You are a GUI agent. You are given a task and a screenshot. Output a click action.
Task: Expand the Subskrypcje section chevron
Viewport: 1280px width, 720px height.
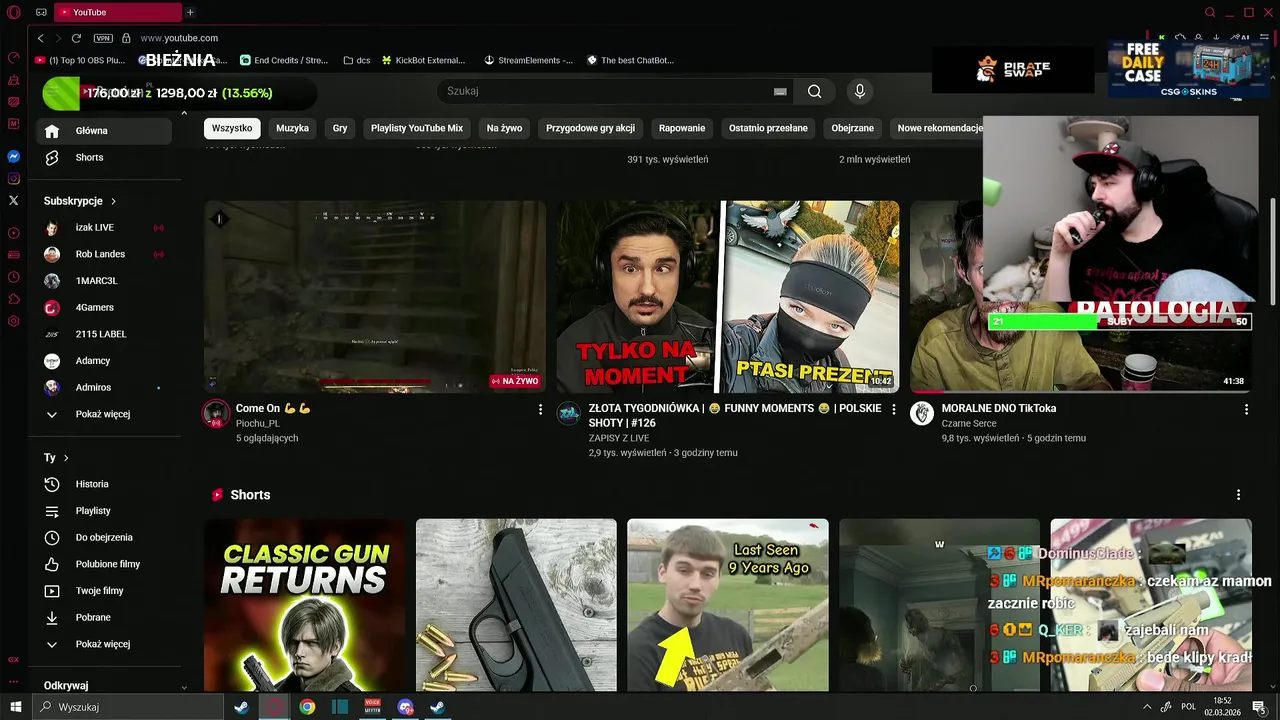(113, 201)
